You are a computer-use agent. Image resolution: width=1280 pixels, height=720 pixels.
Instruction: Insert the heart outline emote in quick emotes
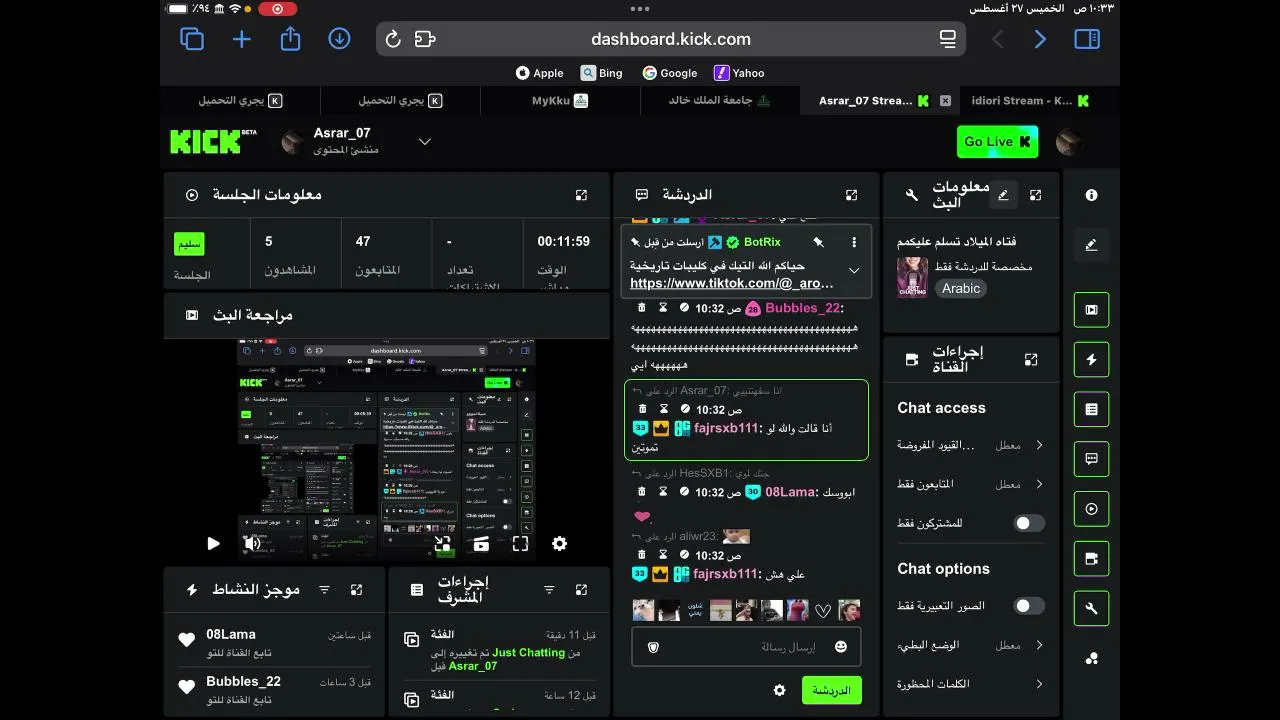point(823,610)
